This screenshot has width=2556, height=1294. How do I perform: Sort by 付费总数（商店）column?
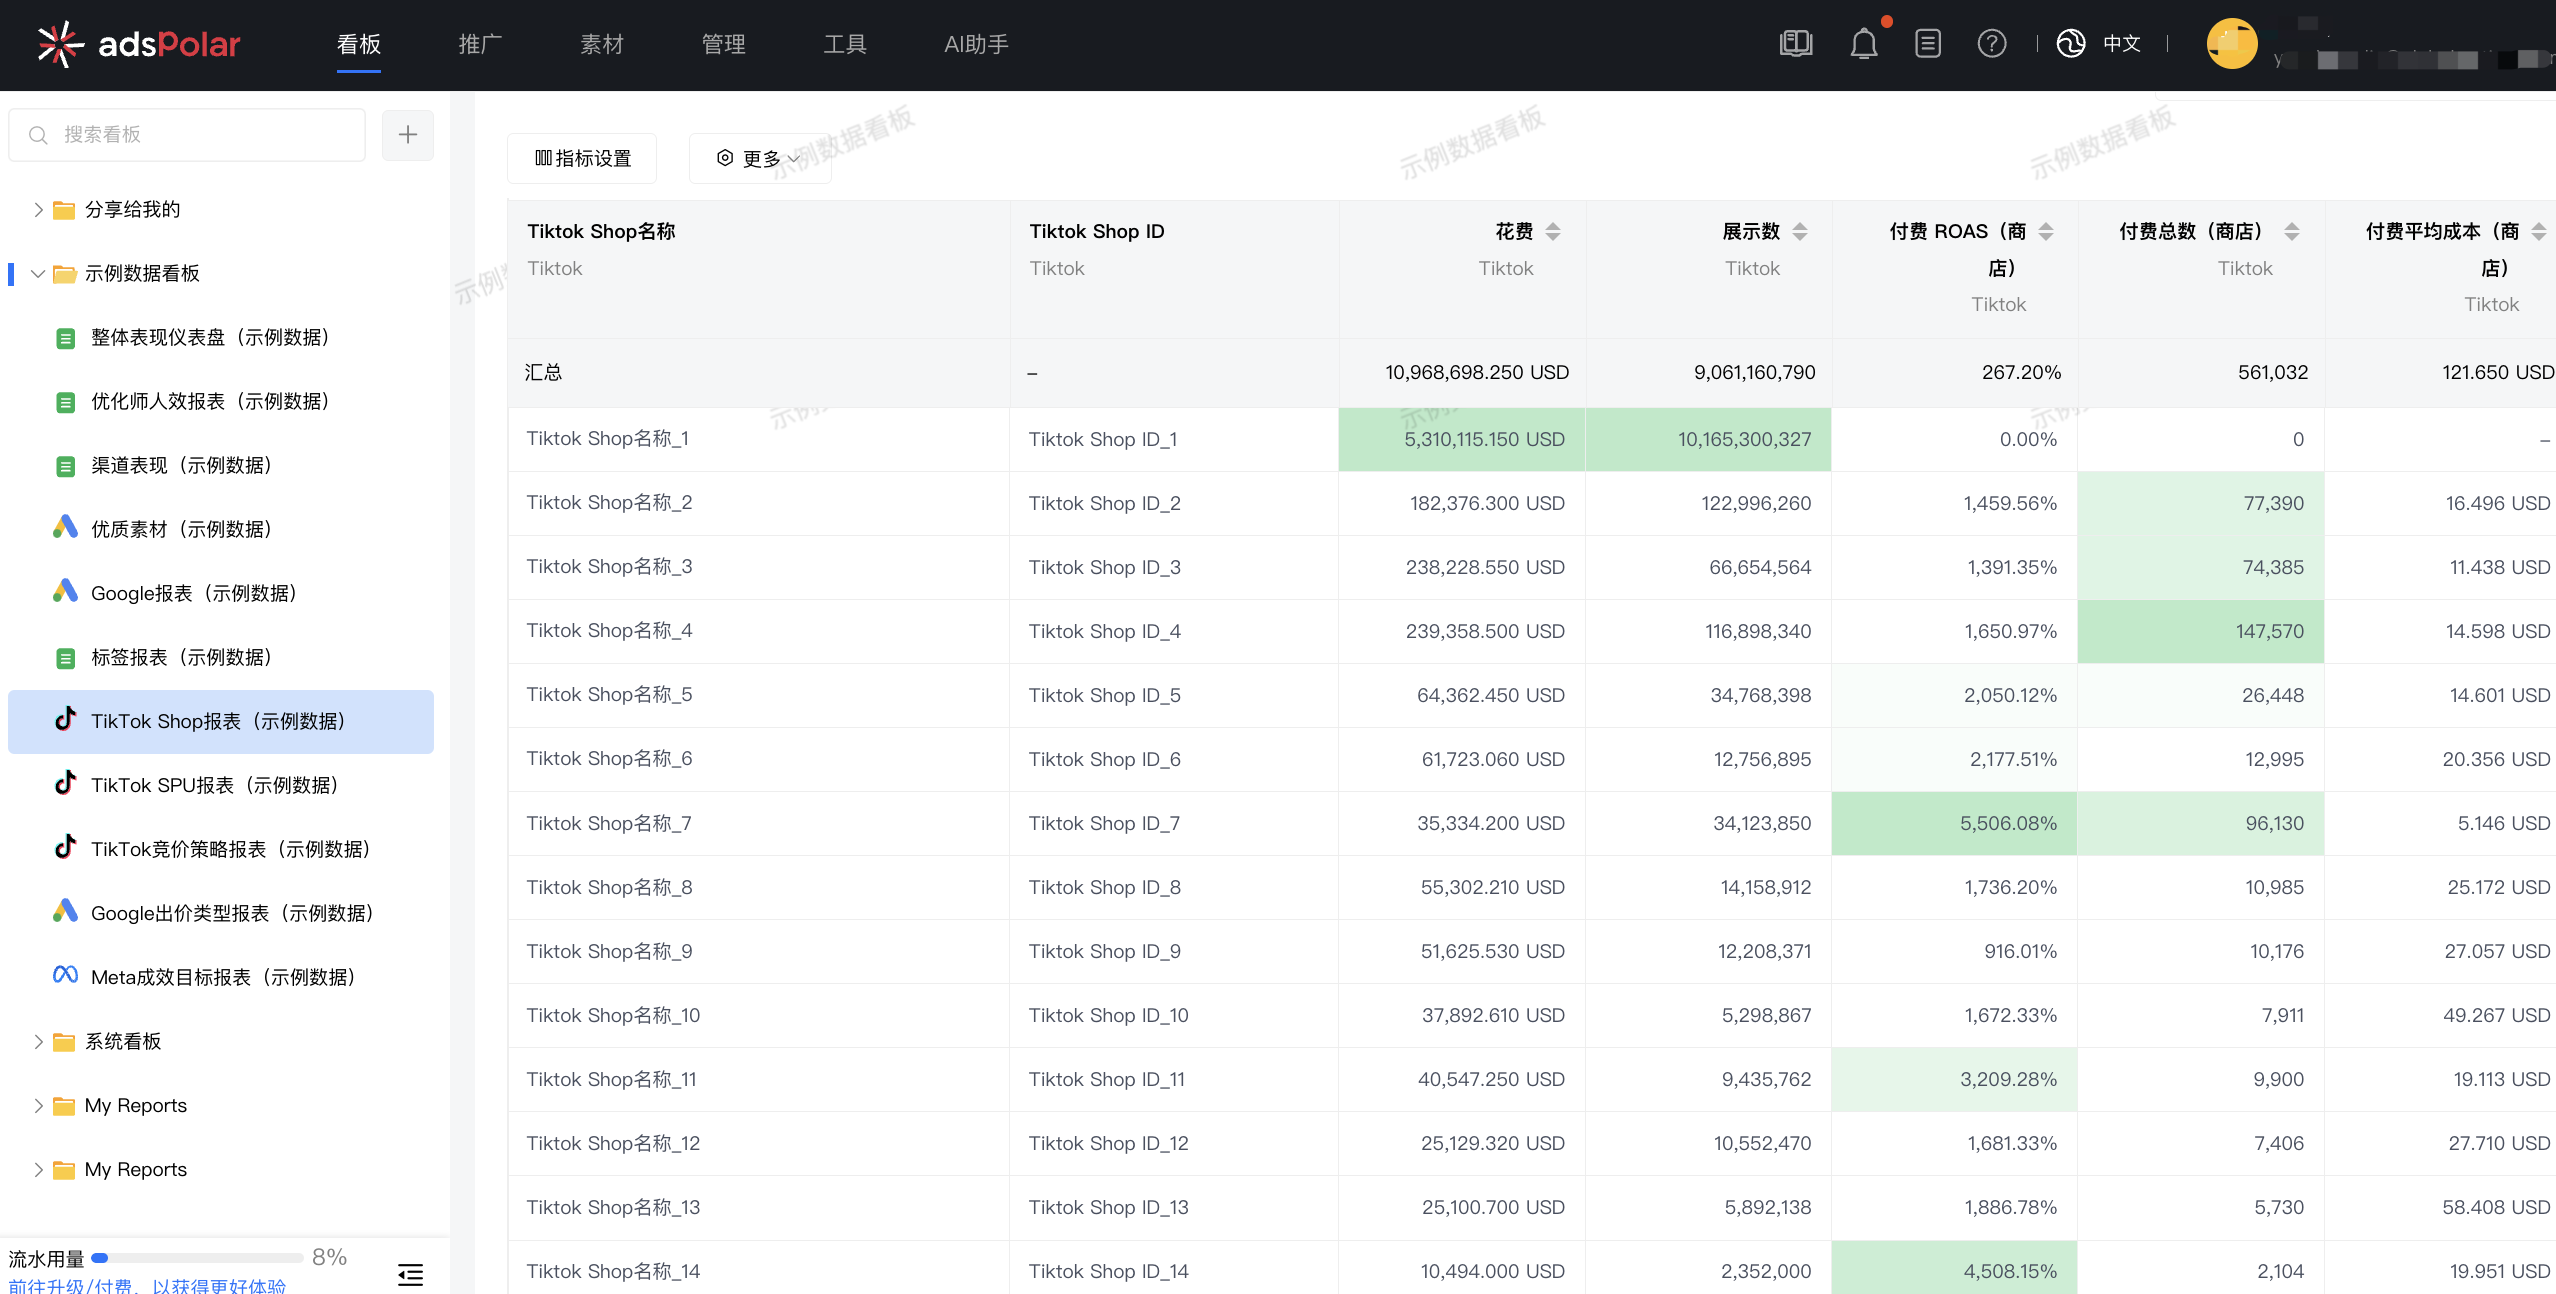(x=2292, y=232)
